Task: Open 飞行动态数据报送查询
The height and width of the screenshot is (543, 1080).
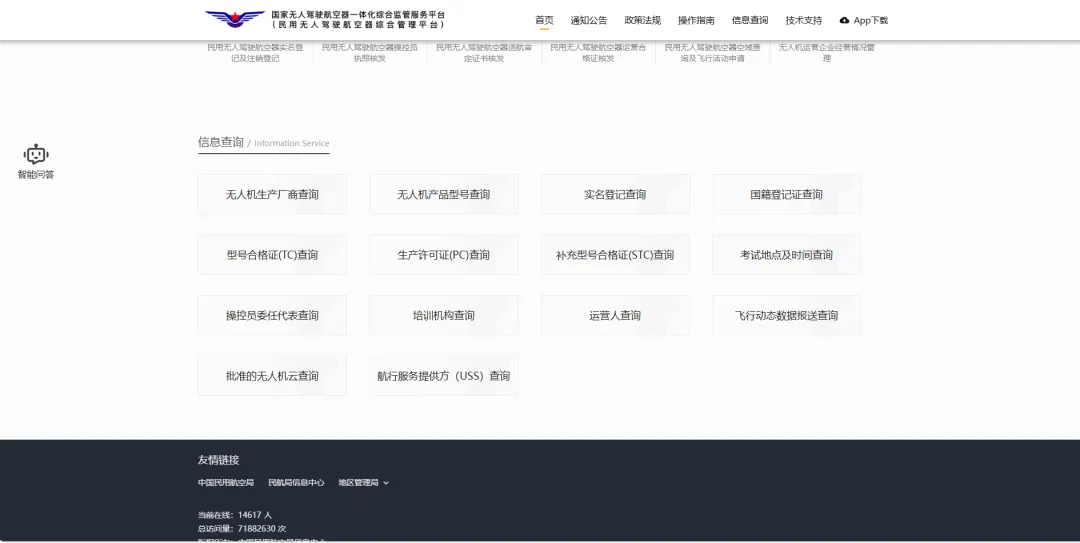Action: [x=787, y=316]
